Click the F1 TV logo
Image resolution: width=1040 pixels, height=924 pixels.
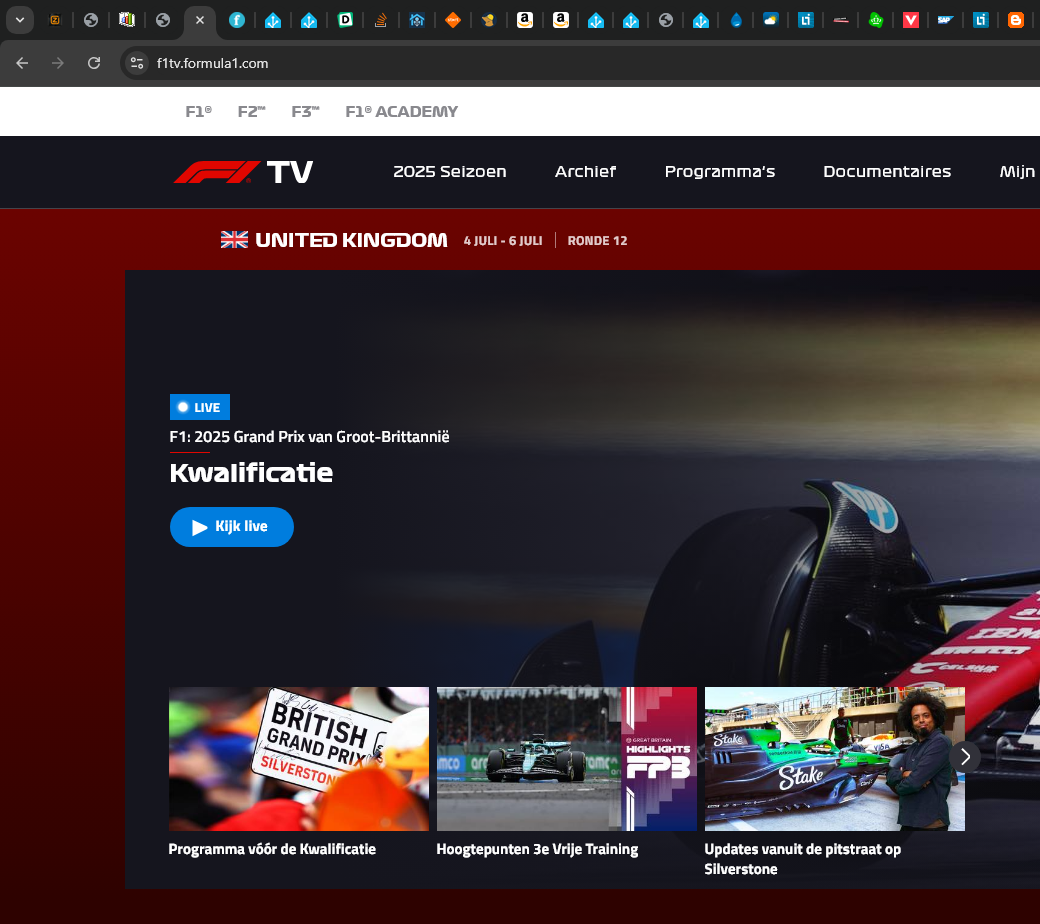pos(243,172)
